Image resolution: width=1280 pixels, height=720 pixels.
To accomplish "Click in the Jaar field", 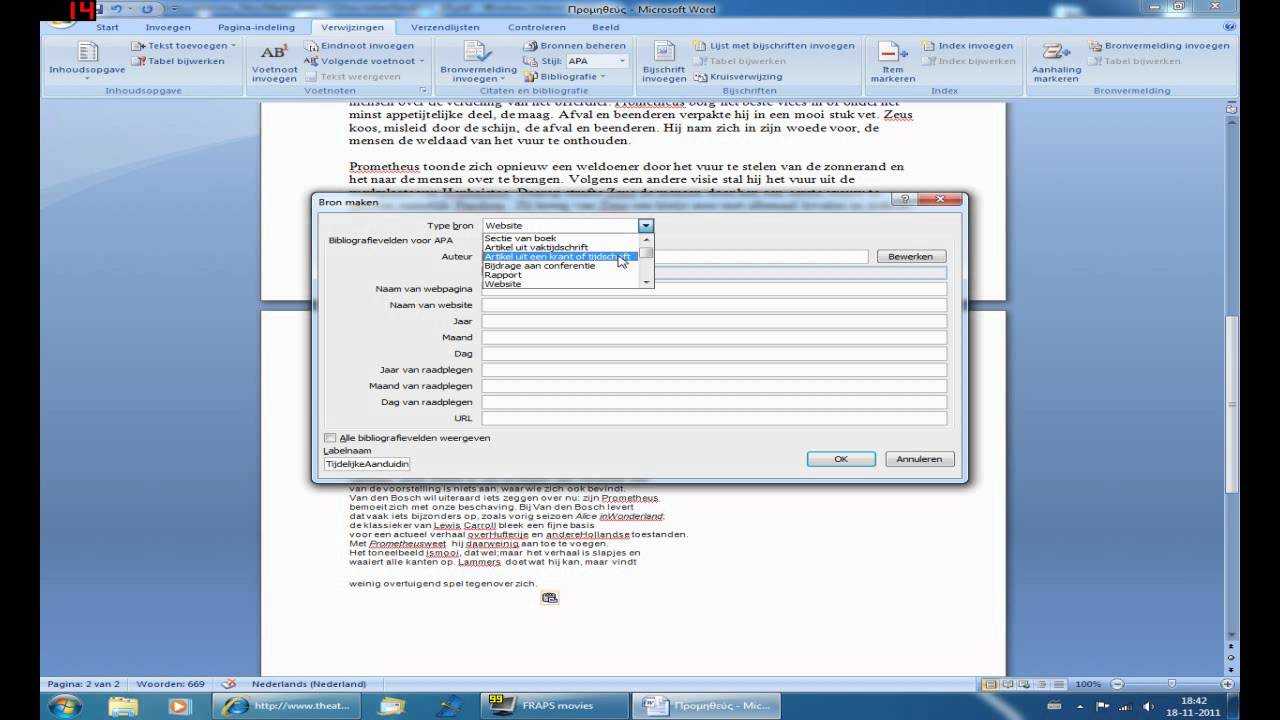I will tap(714, 322).
